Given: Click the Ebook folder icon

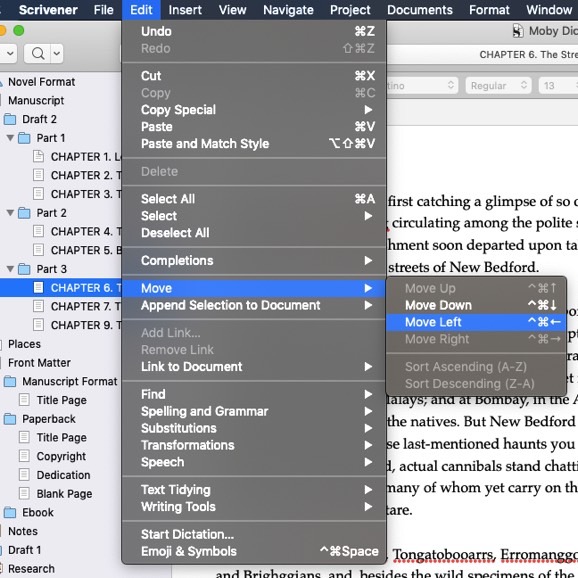Looking at the screenshot, I should point(10,512).
